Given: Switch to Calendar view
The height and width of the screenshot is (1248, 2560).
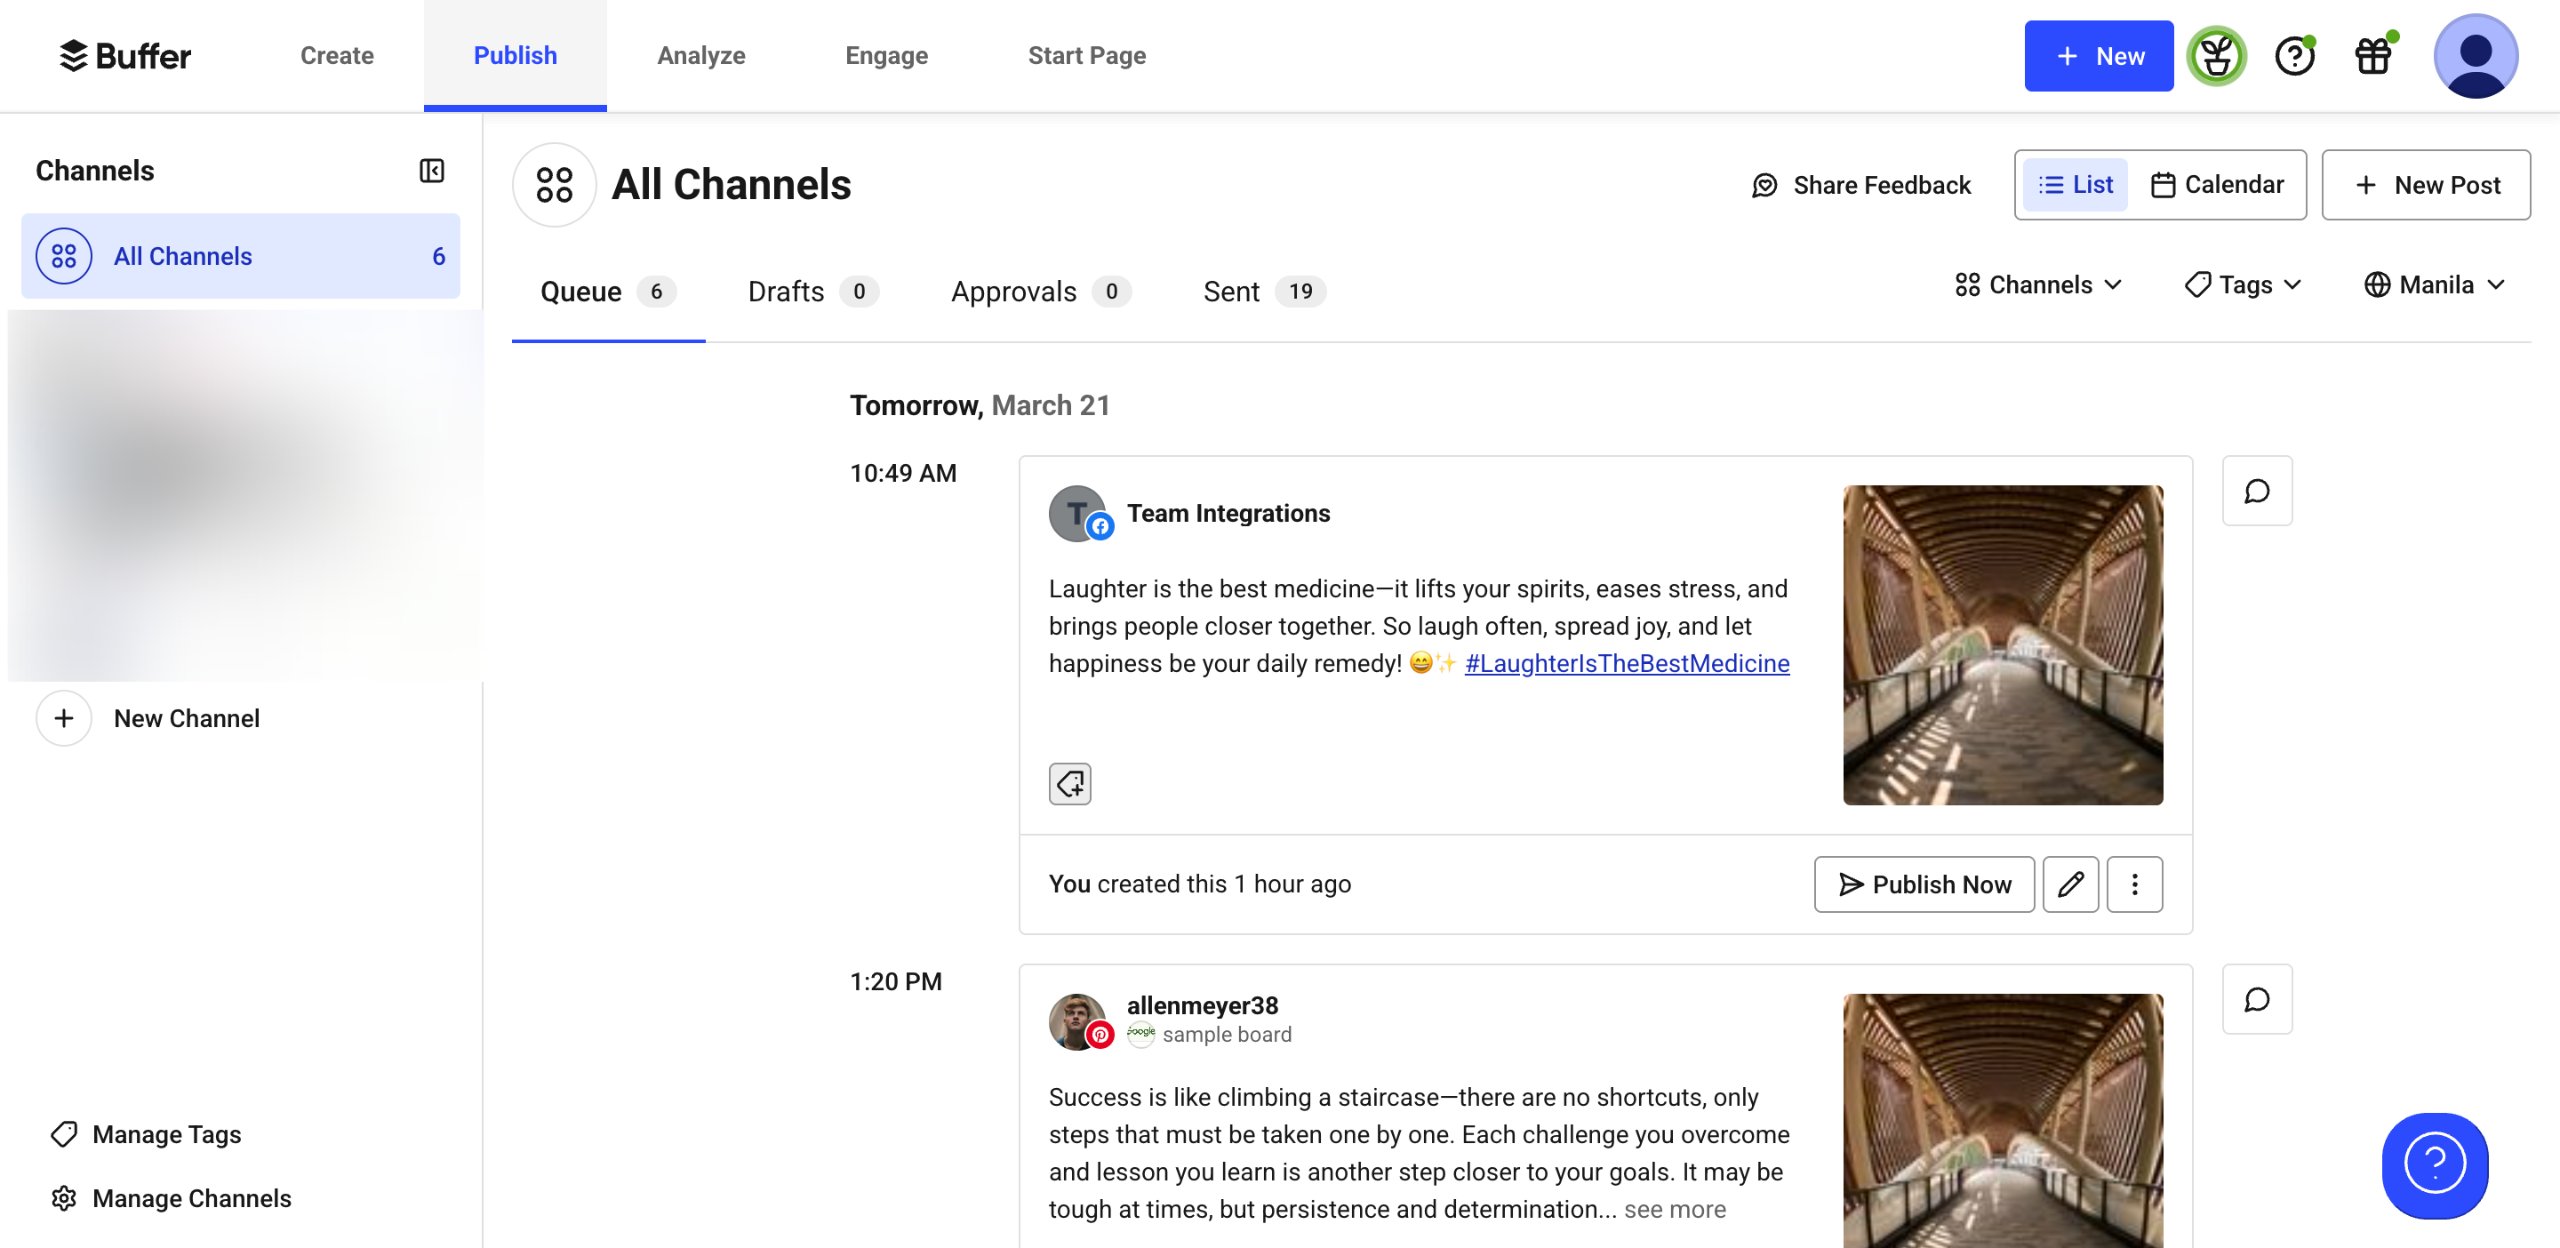Looking at the screenshot, I should [x=2217, y=185].
